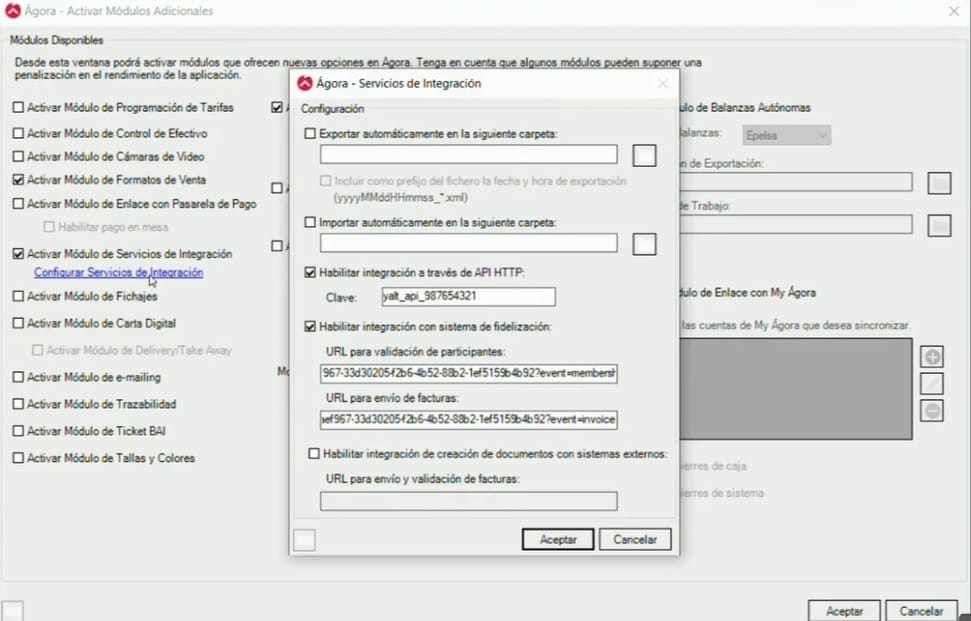Click Cancelar in Activar Módulos Adicionales window
This screenshot has width=971, height=621.
pyautogui.click(x=921, y=610)
